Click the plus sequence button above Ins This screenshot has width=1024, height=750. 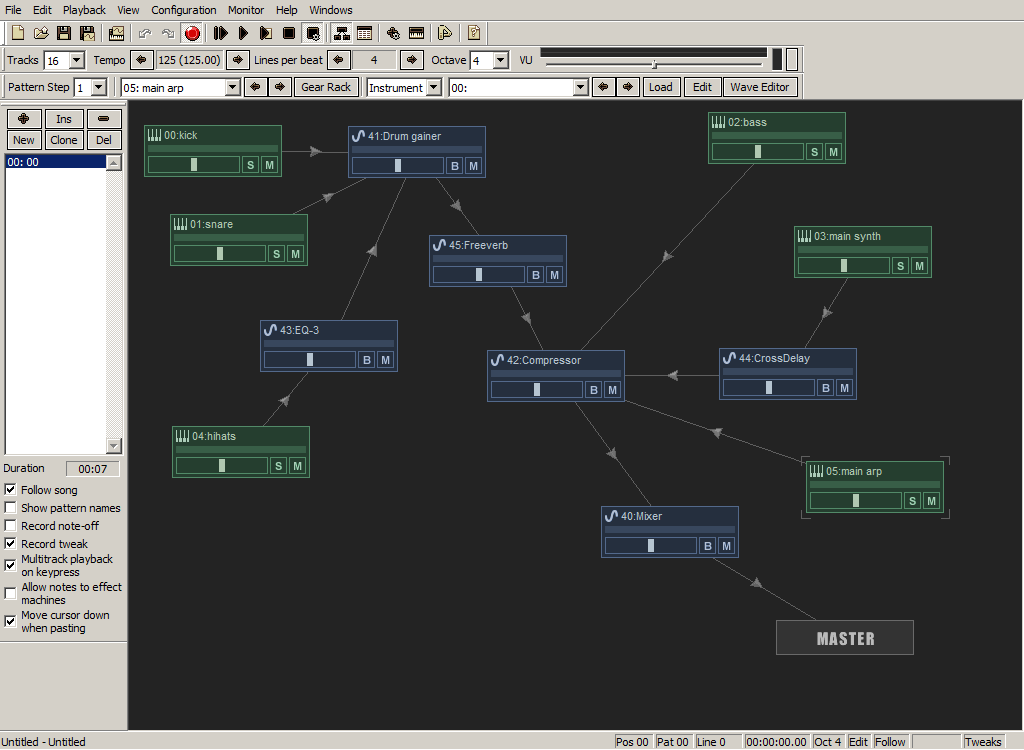[24, 119]
